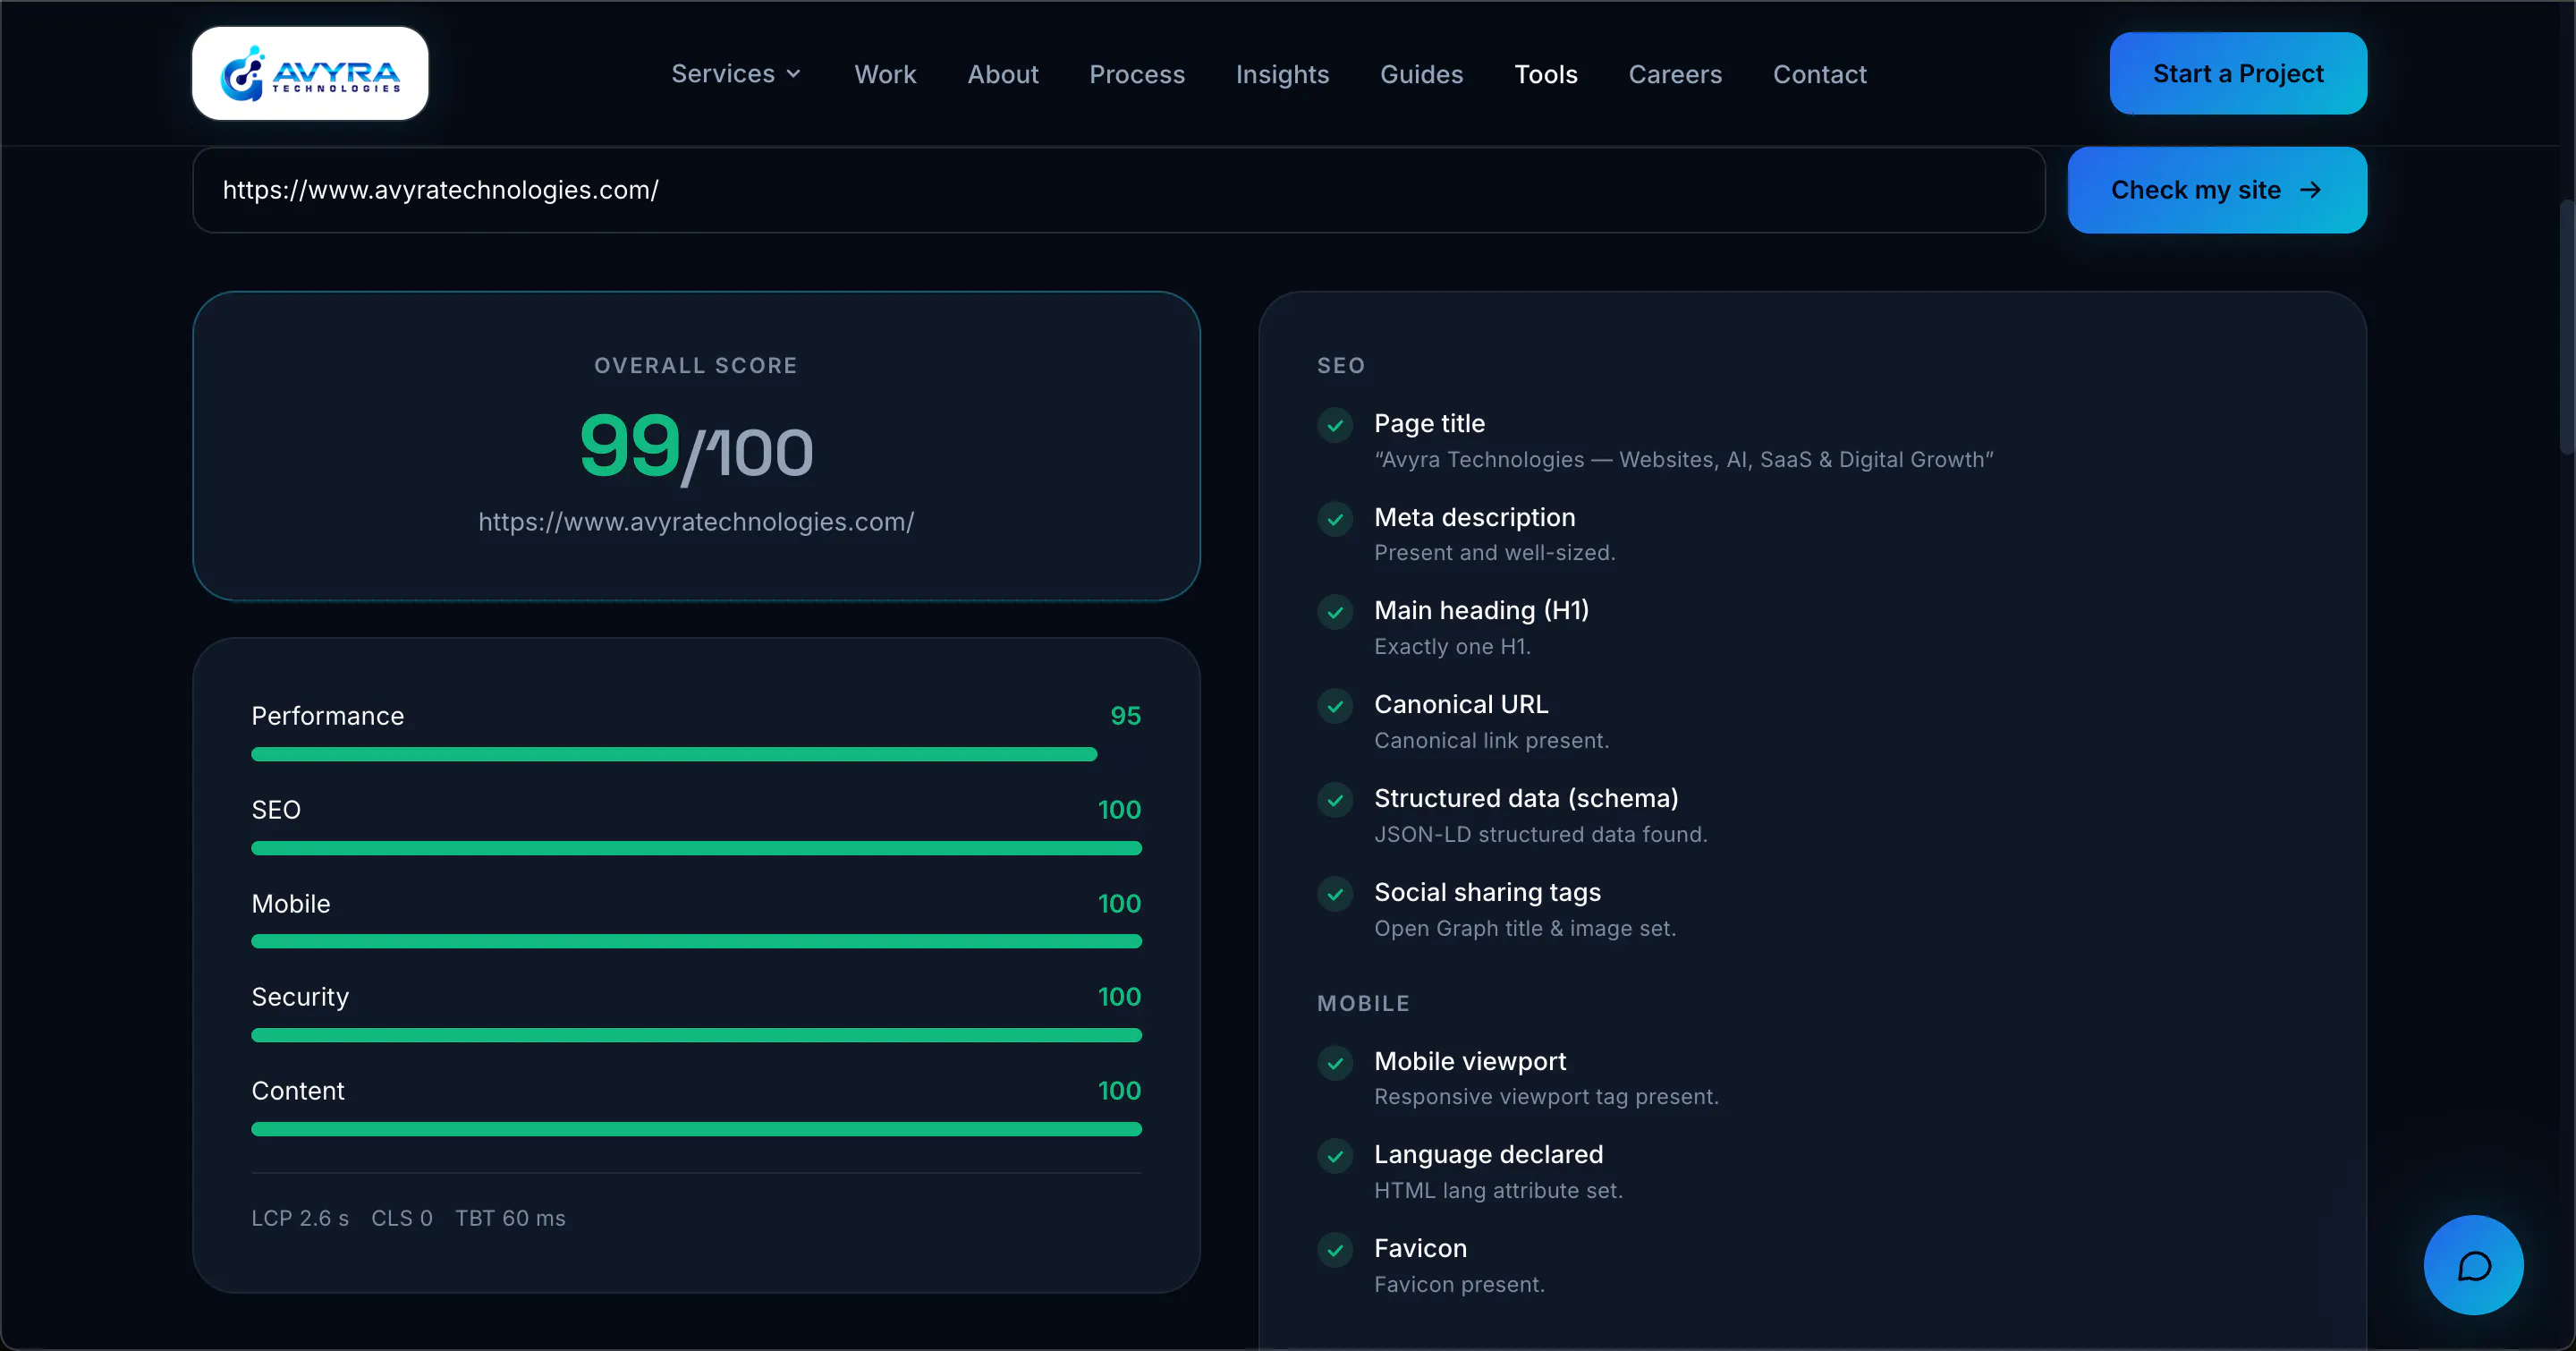Image resolution: width=2576 pixels, height=1351 pixels.
Task: Click the page's vertical scrollbar
Action: coord(2567,325)
